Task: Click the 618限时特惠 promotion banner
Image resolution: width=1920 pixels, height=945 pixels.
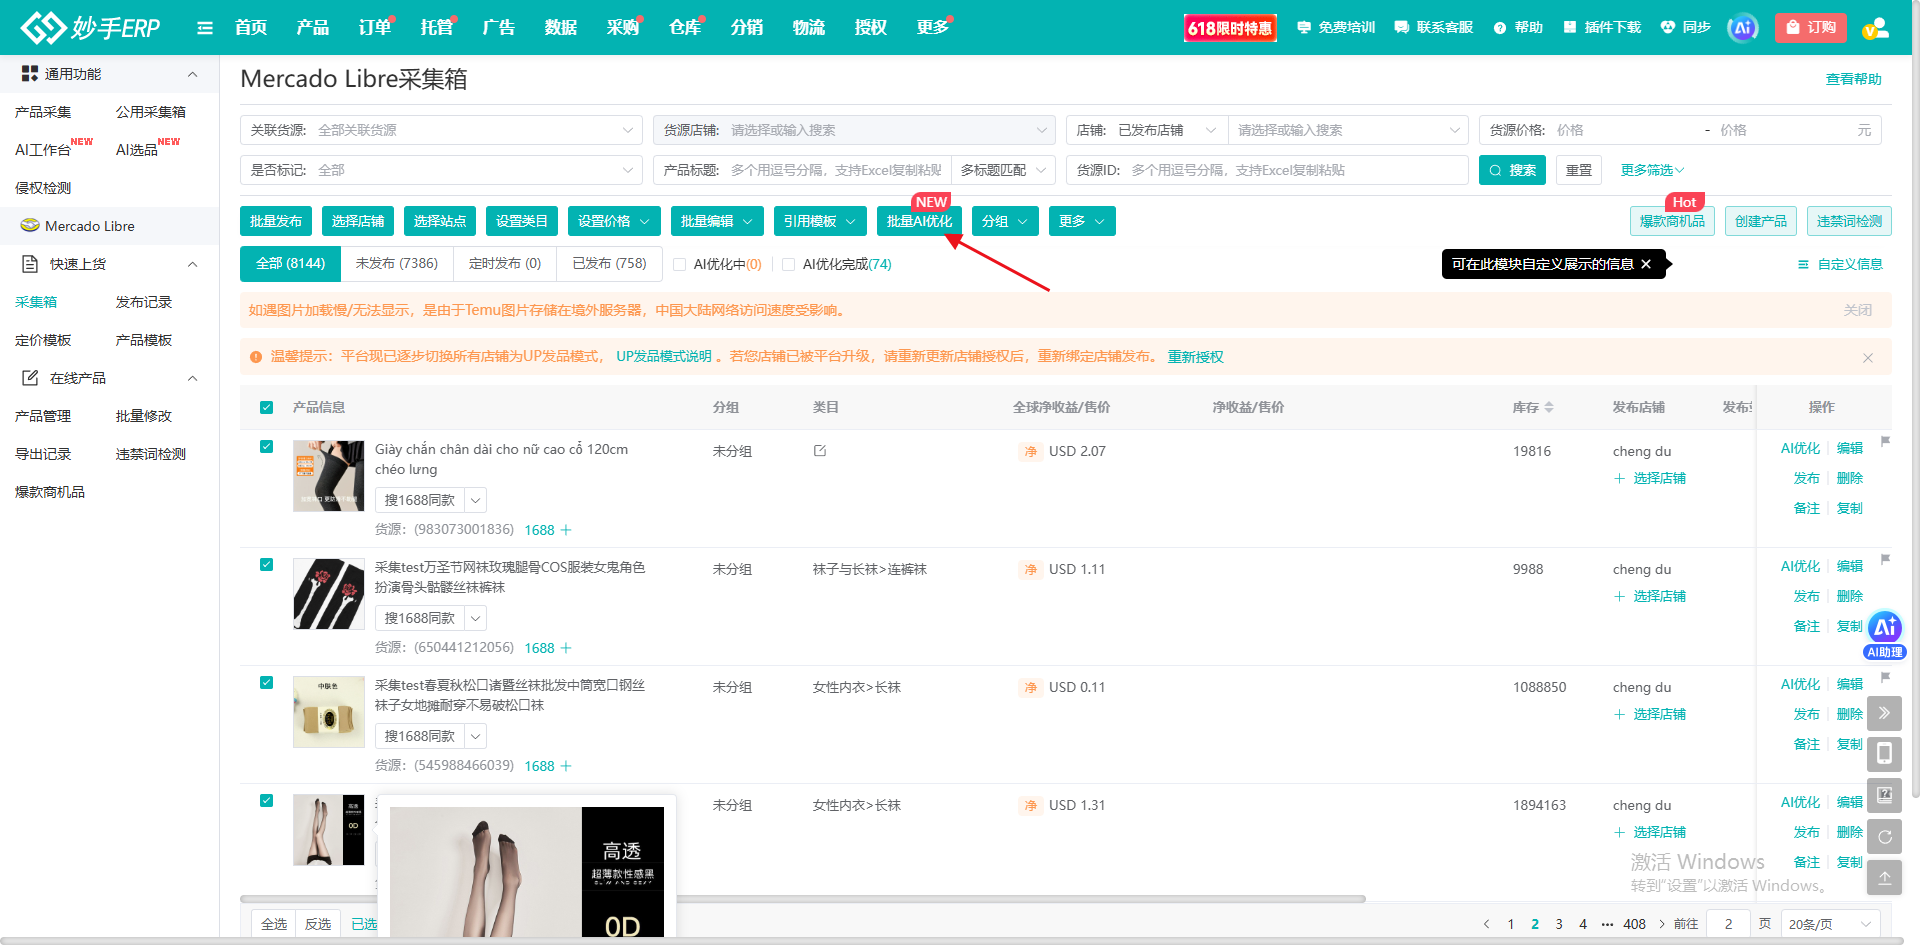Action: coord(1230,28)
